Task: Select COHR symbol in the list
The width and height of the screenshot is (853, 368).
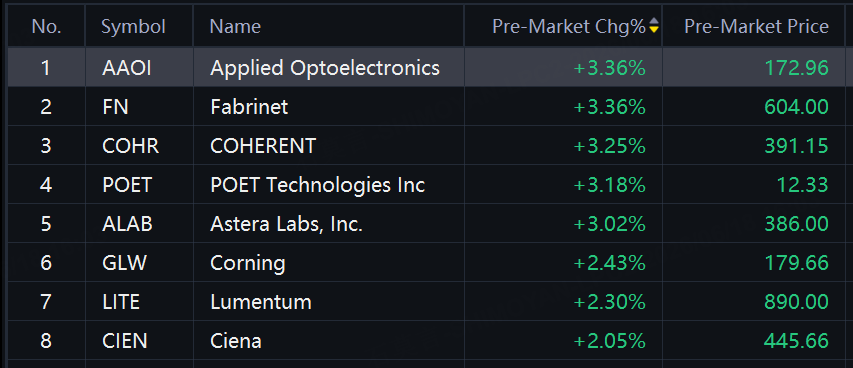Action: (x=131, y=146)
